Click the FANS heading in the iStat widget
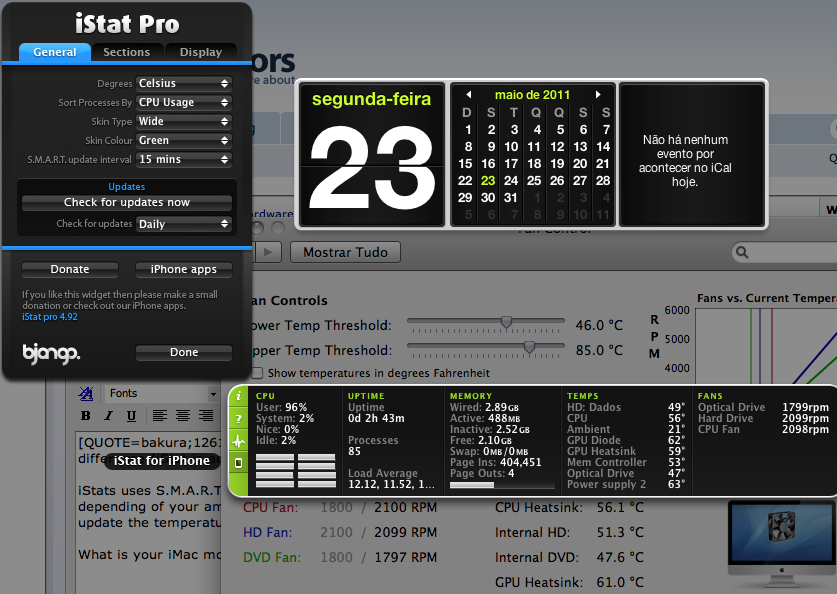The width and height of the screenshot is (837, 594). pyautogui.click(x=710, y=396)
